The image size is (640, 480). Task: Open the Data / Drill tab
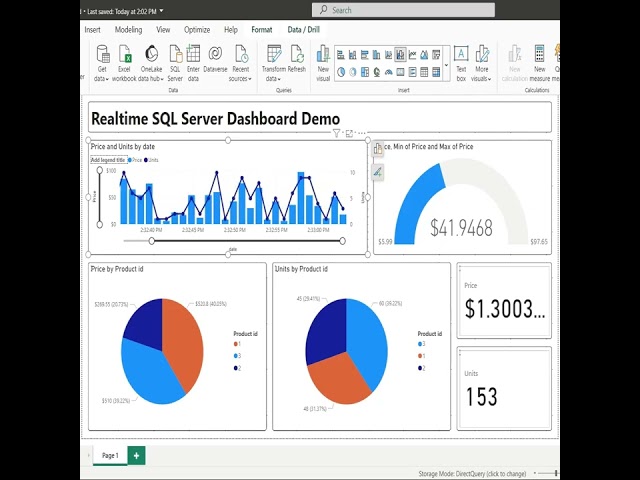pyautogui.click(x=303, y=29)
